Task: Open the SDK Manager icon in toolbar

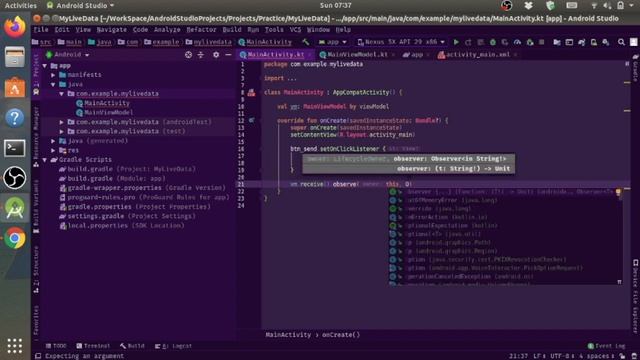Action: point(606,42)
